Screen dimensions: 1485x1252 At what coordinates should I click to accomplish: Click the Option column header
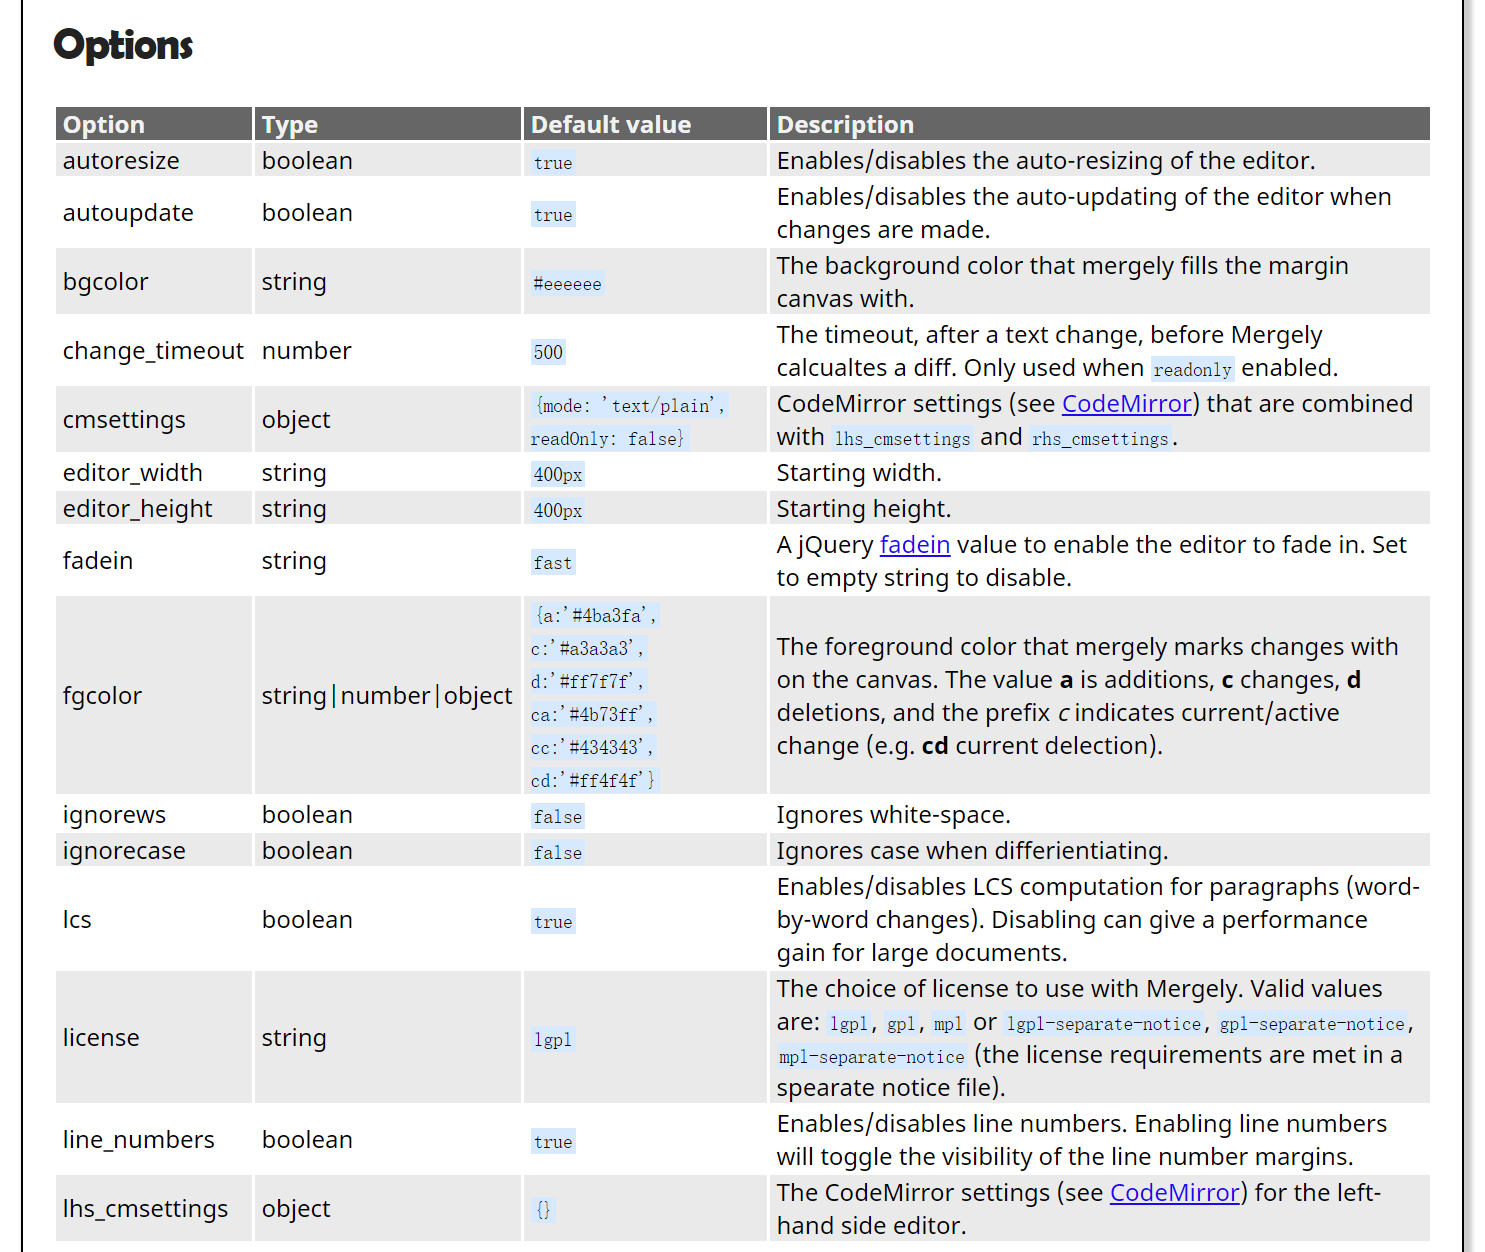point(104,125)
